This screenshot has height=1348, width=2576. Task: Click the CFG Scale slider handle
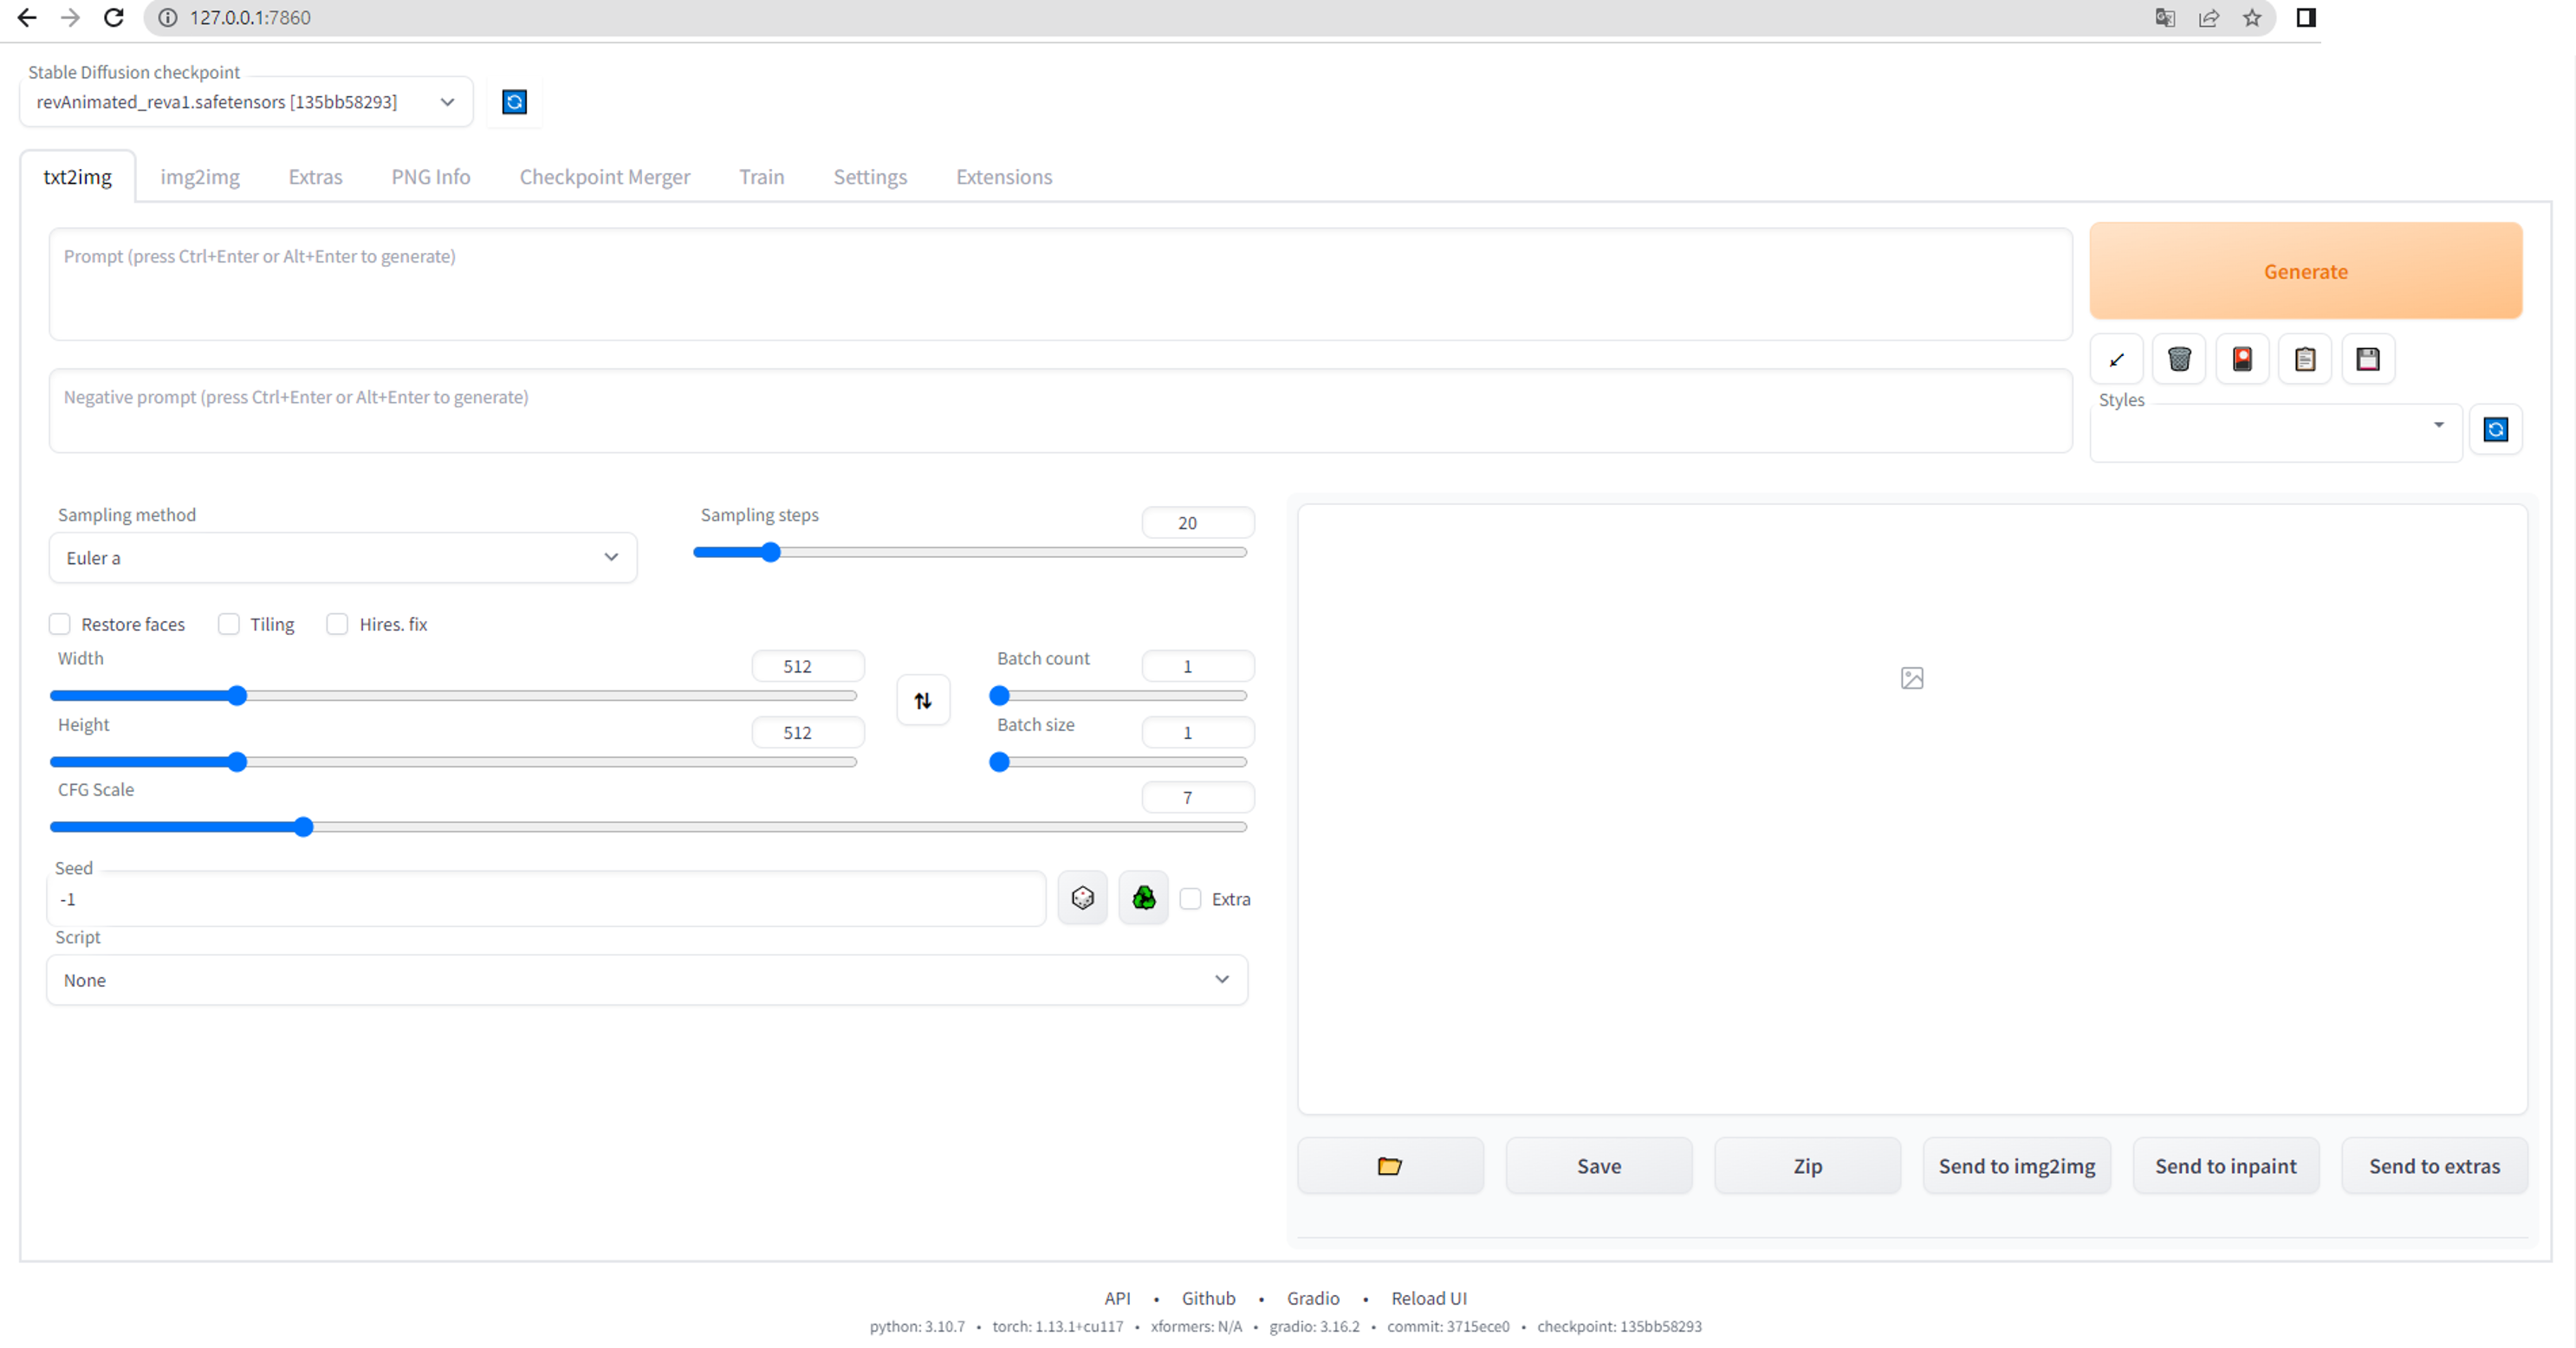coord(304,827)
